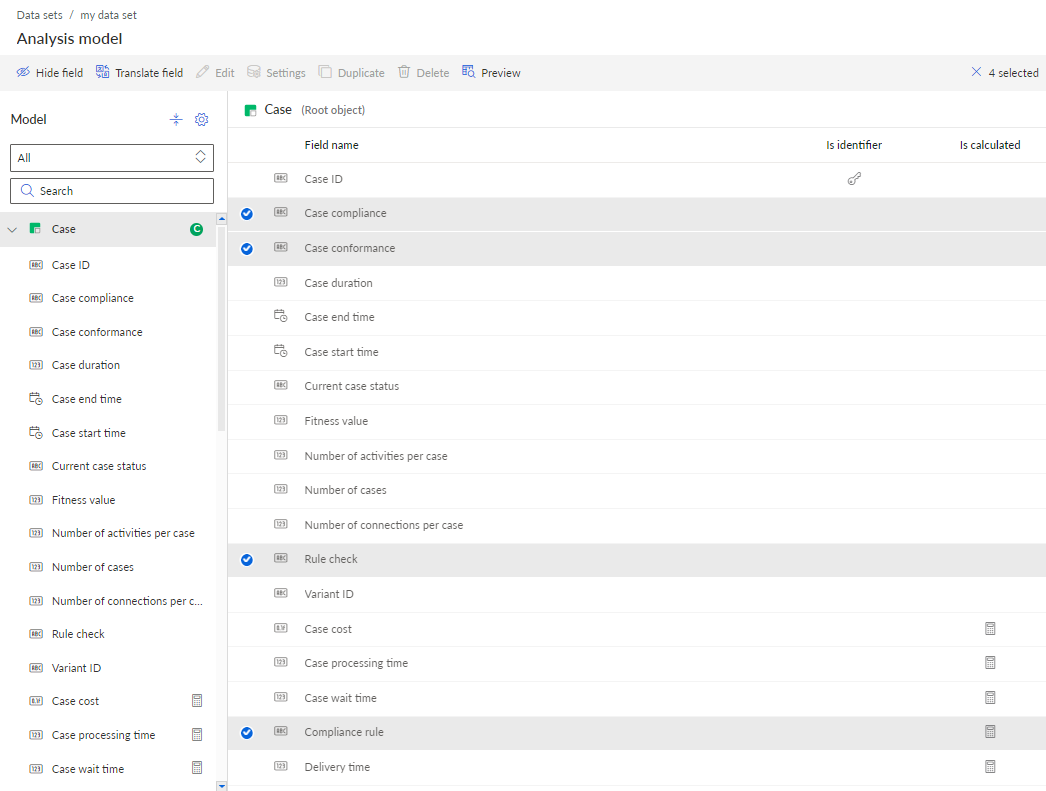Click calculator icon beside Case cost in tree
Viewport: 1046px width, 791px height.
197,701
